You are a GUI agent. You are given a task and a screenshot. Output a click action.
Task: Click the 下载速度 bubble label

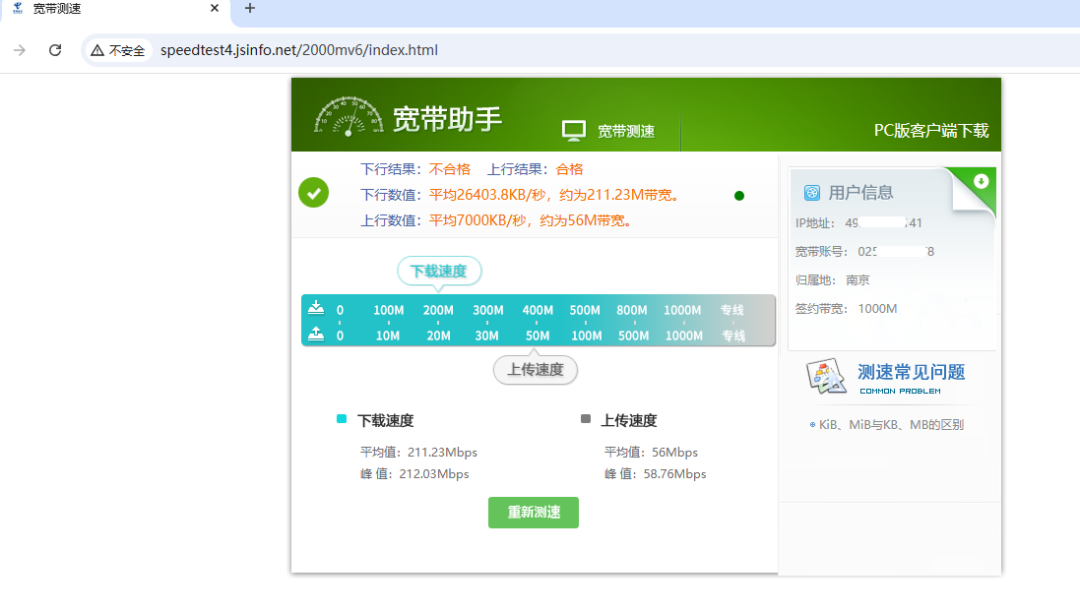pyautogui.click(x=439, y=271)
